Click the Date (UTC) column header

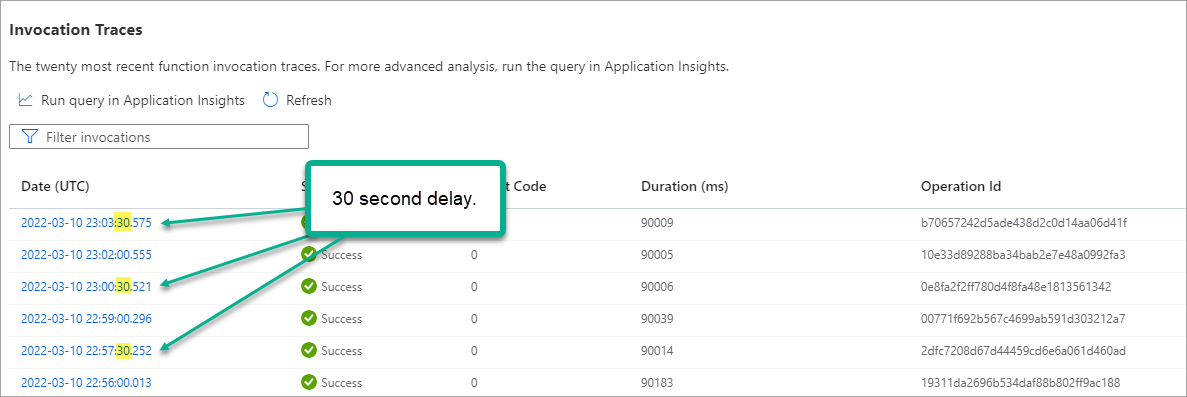pyautogui.click(x=55, y=186)
